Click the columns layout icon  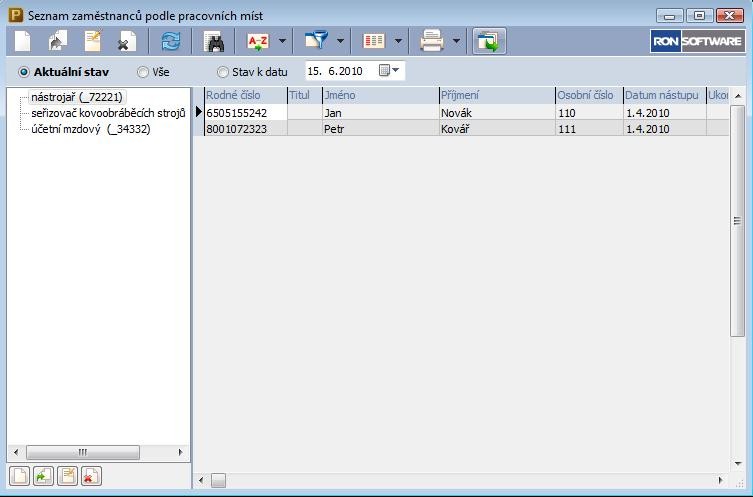374,41
